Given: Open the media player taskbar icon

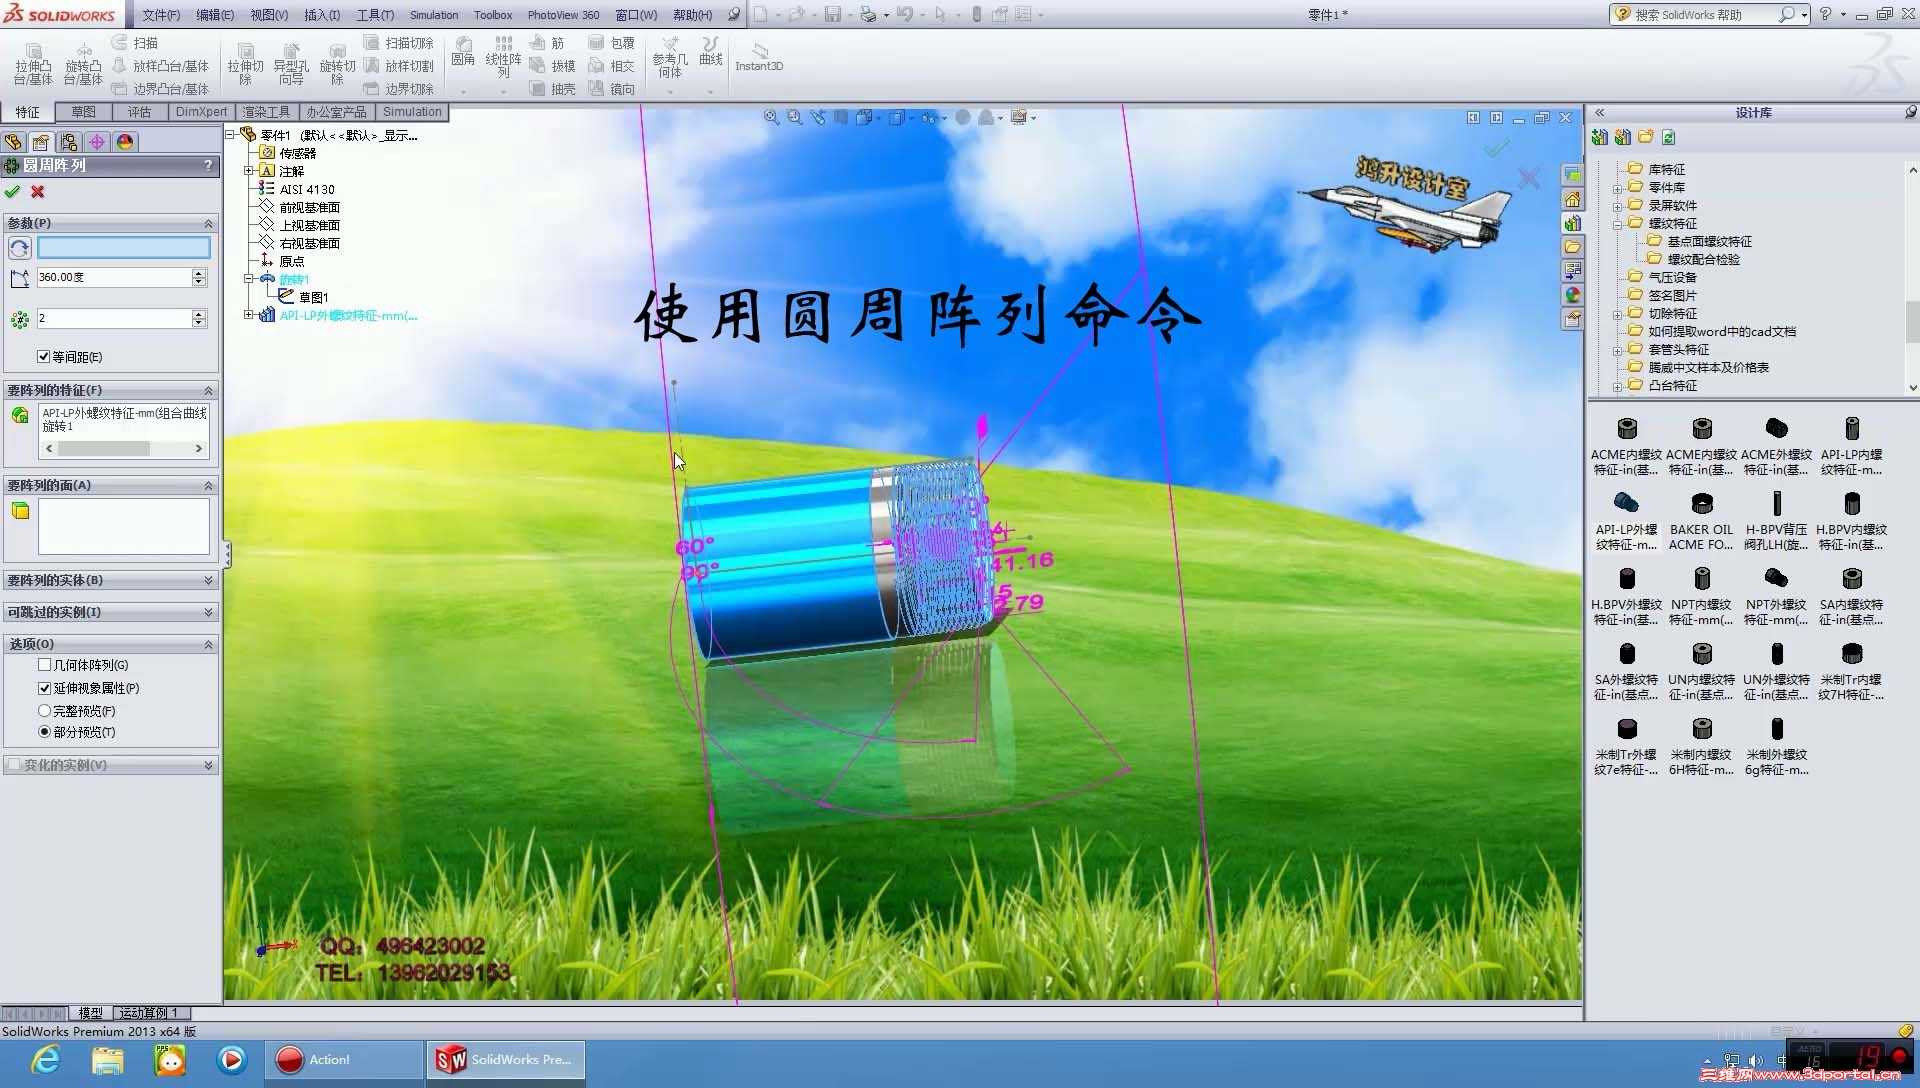Looking at the screenshot, I should coord(232,1060).
